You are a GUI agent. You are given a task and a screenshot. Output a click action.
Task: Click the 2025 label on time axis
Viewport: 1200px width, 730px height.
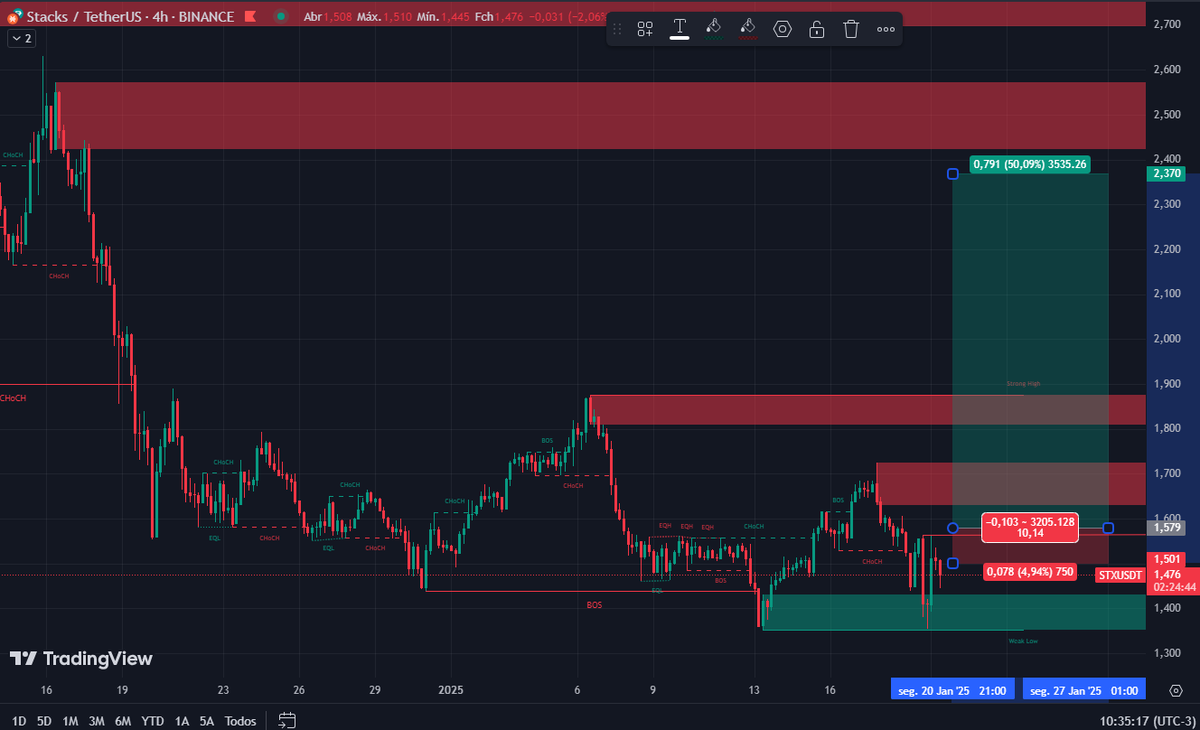tap(450, 690)
